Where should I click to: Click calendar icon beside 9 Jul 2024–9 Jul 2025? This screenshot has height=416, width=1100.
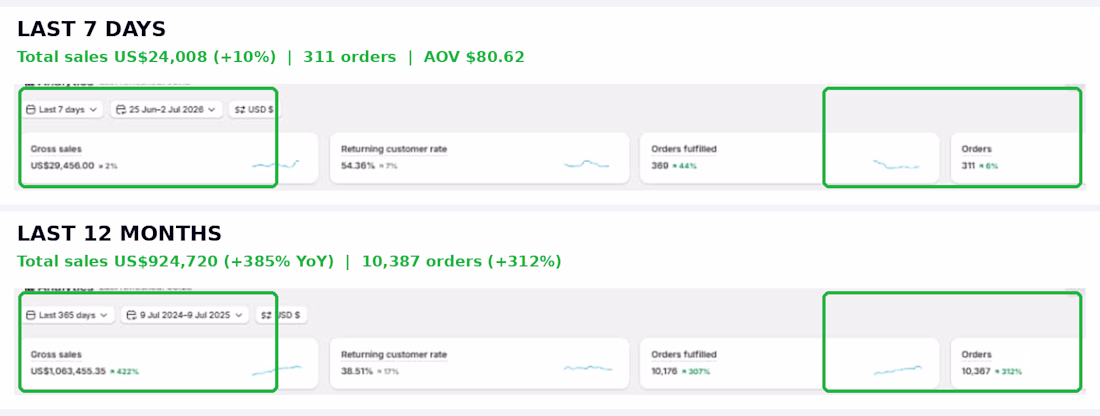131,315
